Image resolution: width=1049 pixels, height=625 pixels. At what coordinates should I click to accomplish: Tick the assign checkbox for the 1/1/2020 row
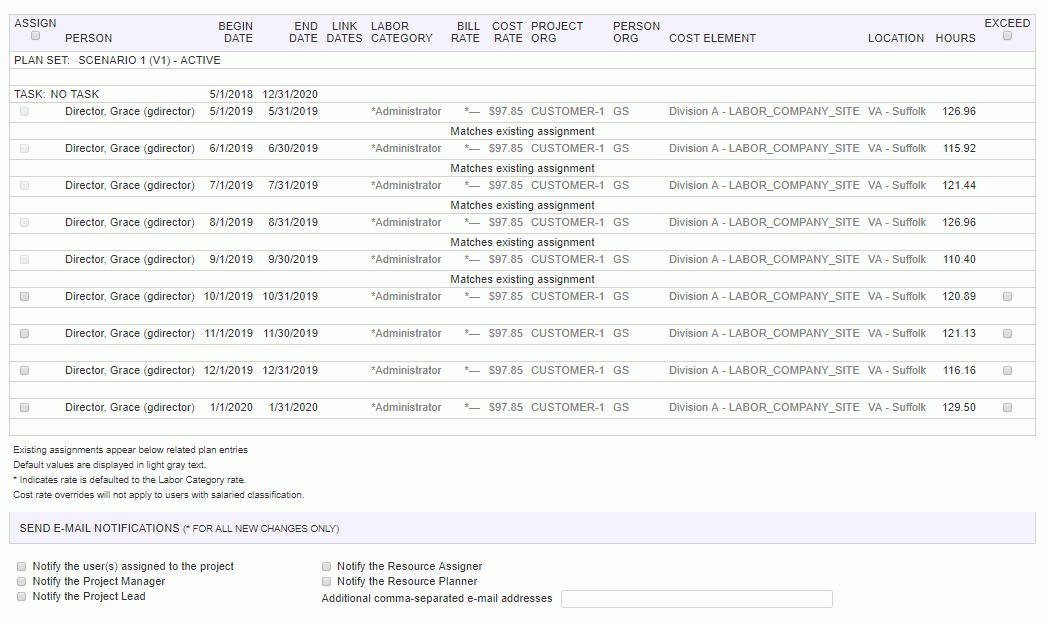[25, 408]
